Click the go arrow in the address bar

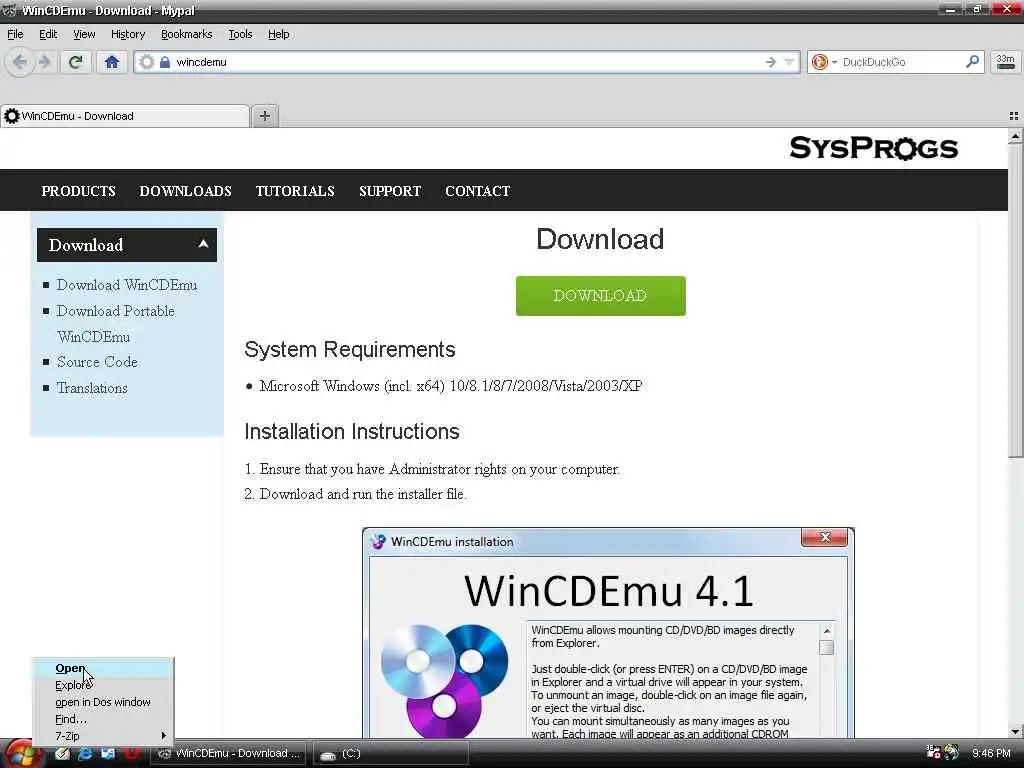(771, 62)
